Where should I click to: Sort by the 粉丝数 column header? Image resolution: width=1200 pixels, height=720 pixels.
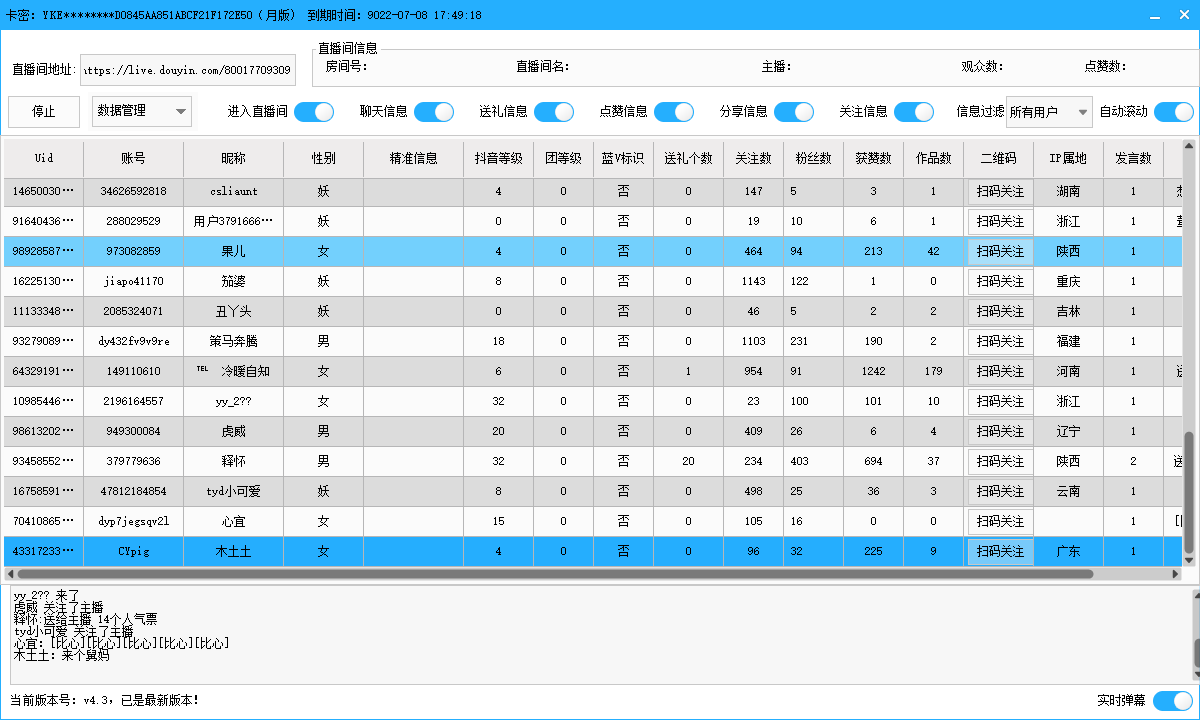(812, 158)
